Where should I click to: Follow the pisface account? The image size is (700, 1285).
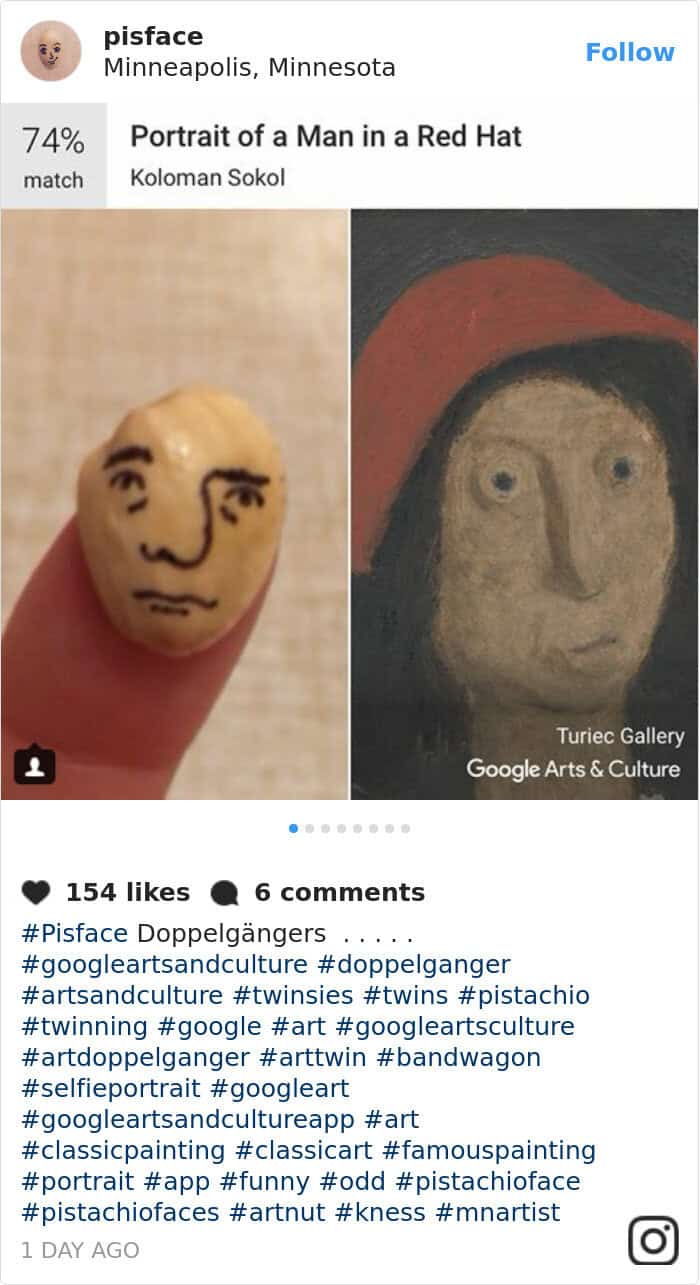pos(630,52)
